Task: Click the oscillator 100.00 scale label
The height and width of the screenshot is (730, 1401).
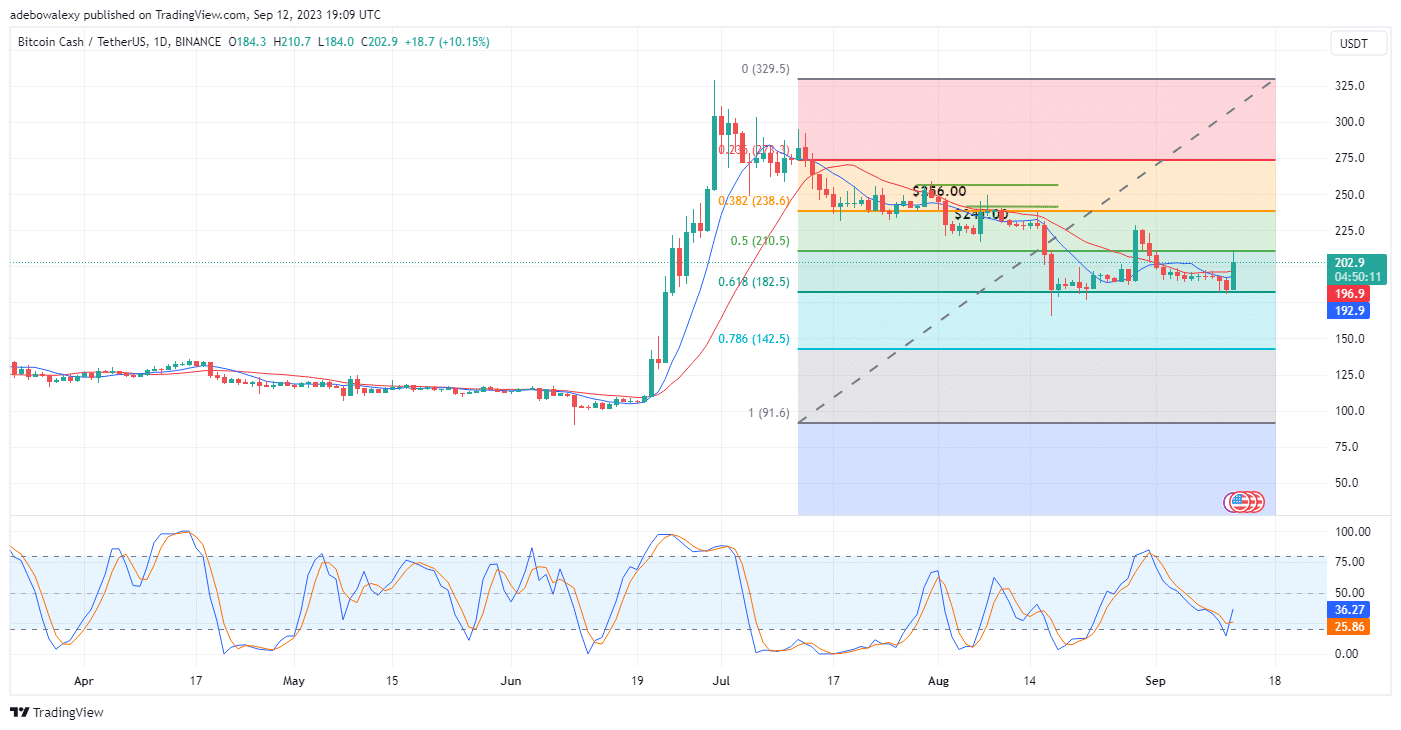Action: pyautogui.click(x=1352, y=532)
